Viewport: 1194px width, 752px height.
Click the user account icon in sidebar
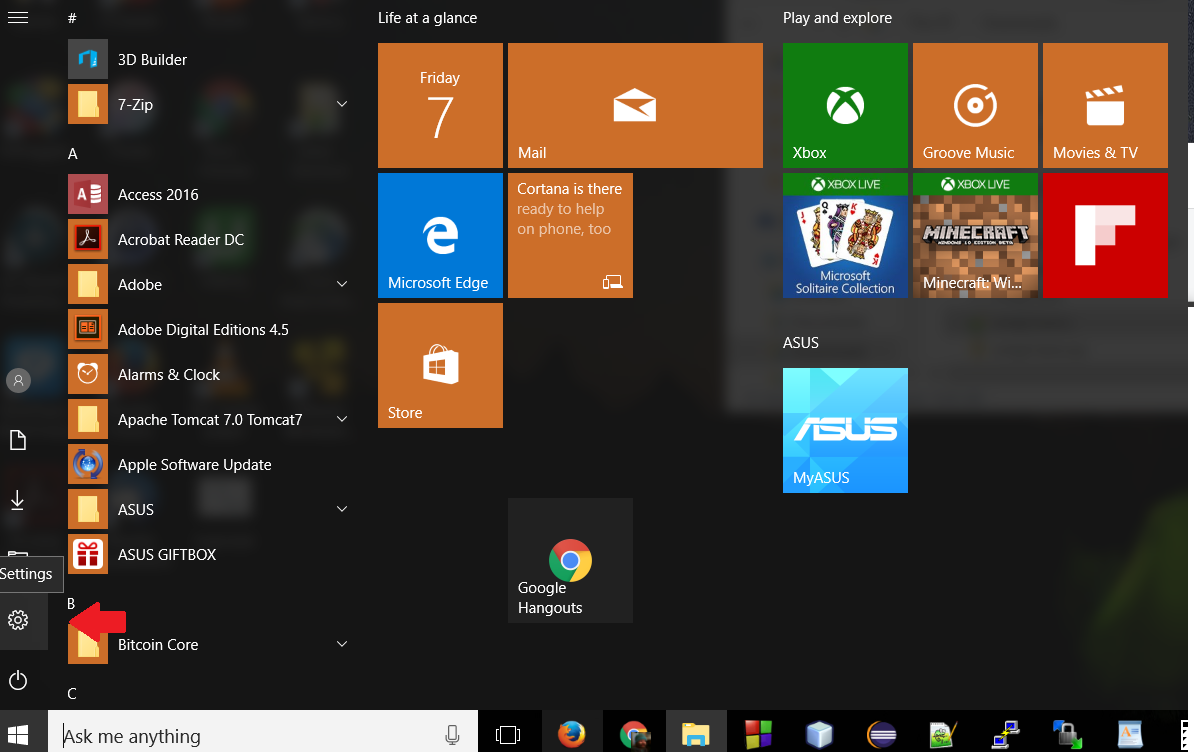[18, 380]
